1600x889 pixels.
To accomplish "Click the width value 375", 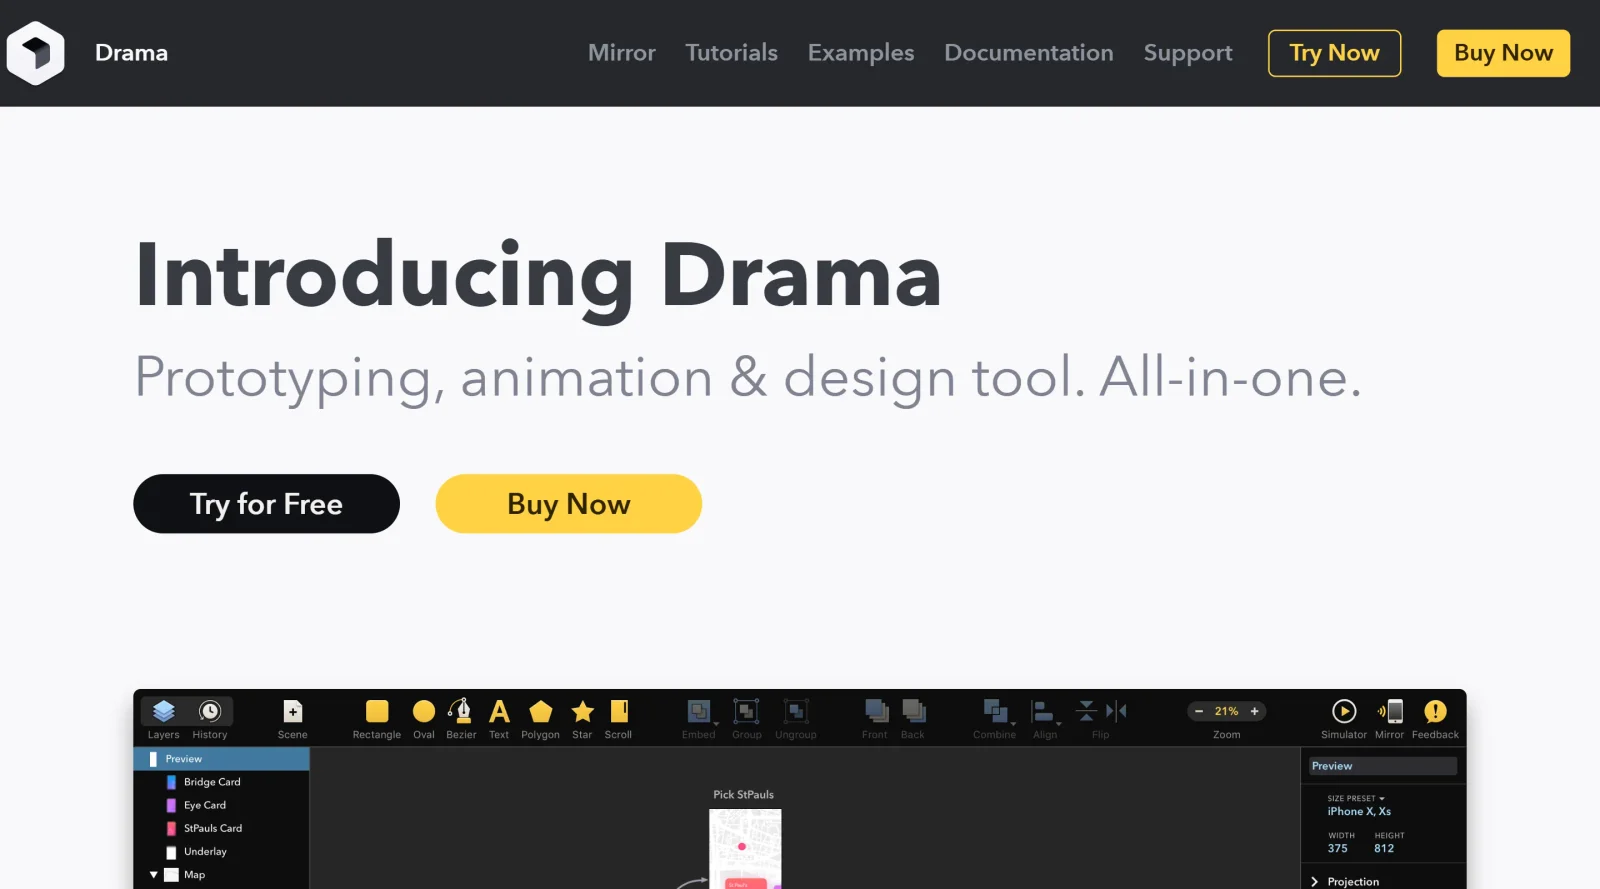I will point(1338,848).
